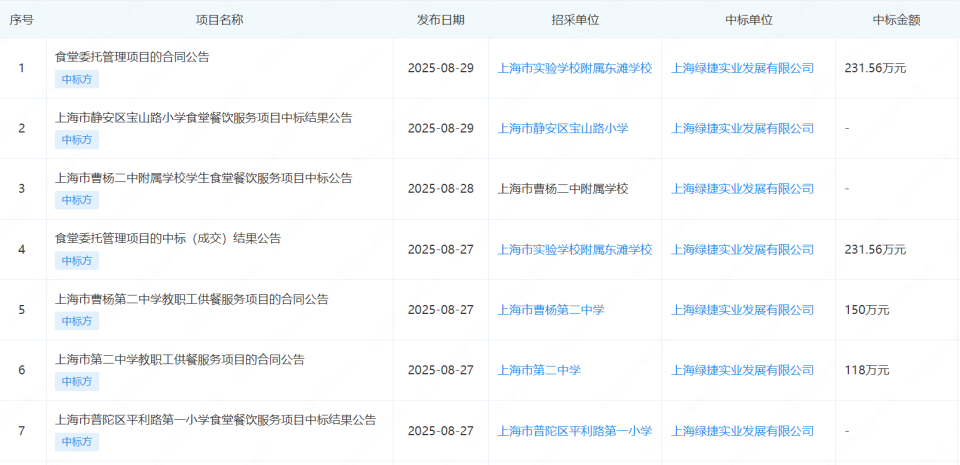Select date 2025-08-29 in row 2
960x465 pixels.
tap(441, 128)
